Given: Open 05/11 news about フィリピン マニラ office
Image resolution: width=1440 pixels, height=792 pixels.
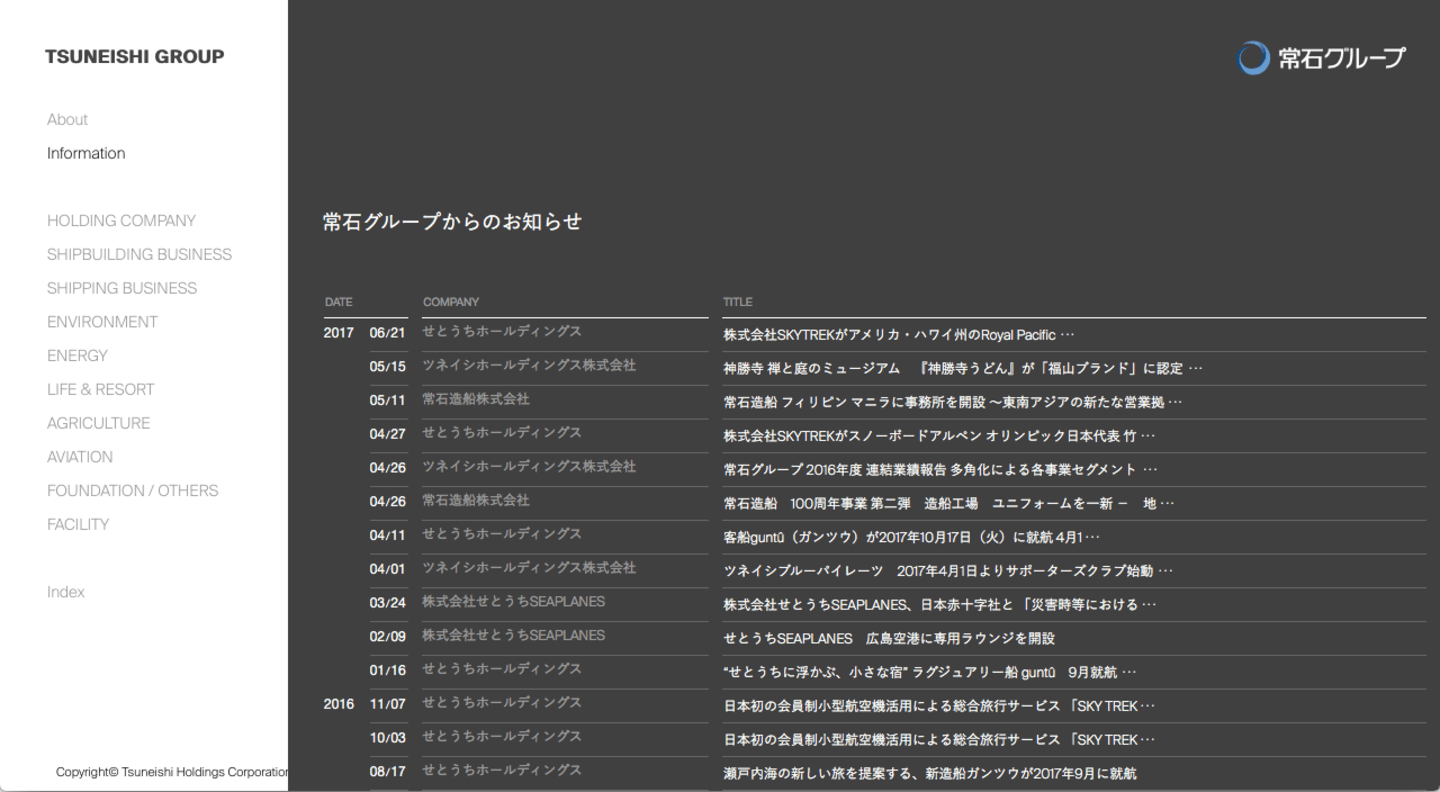Looking at the screenshot, I should point(953,402).
